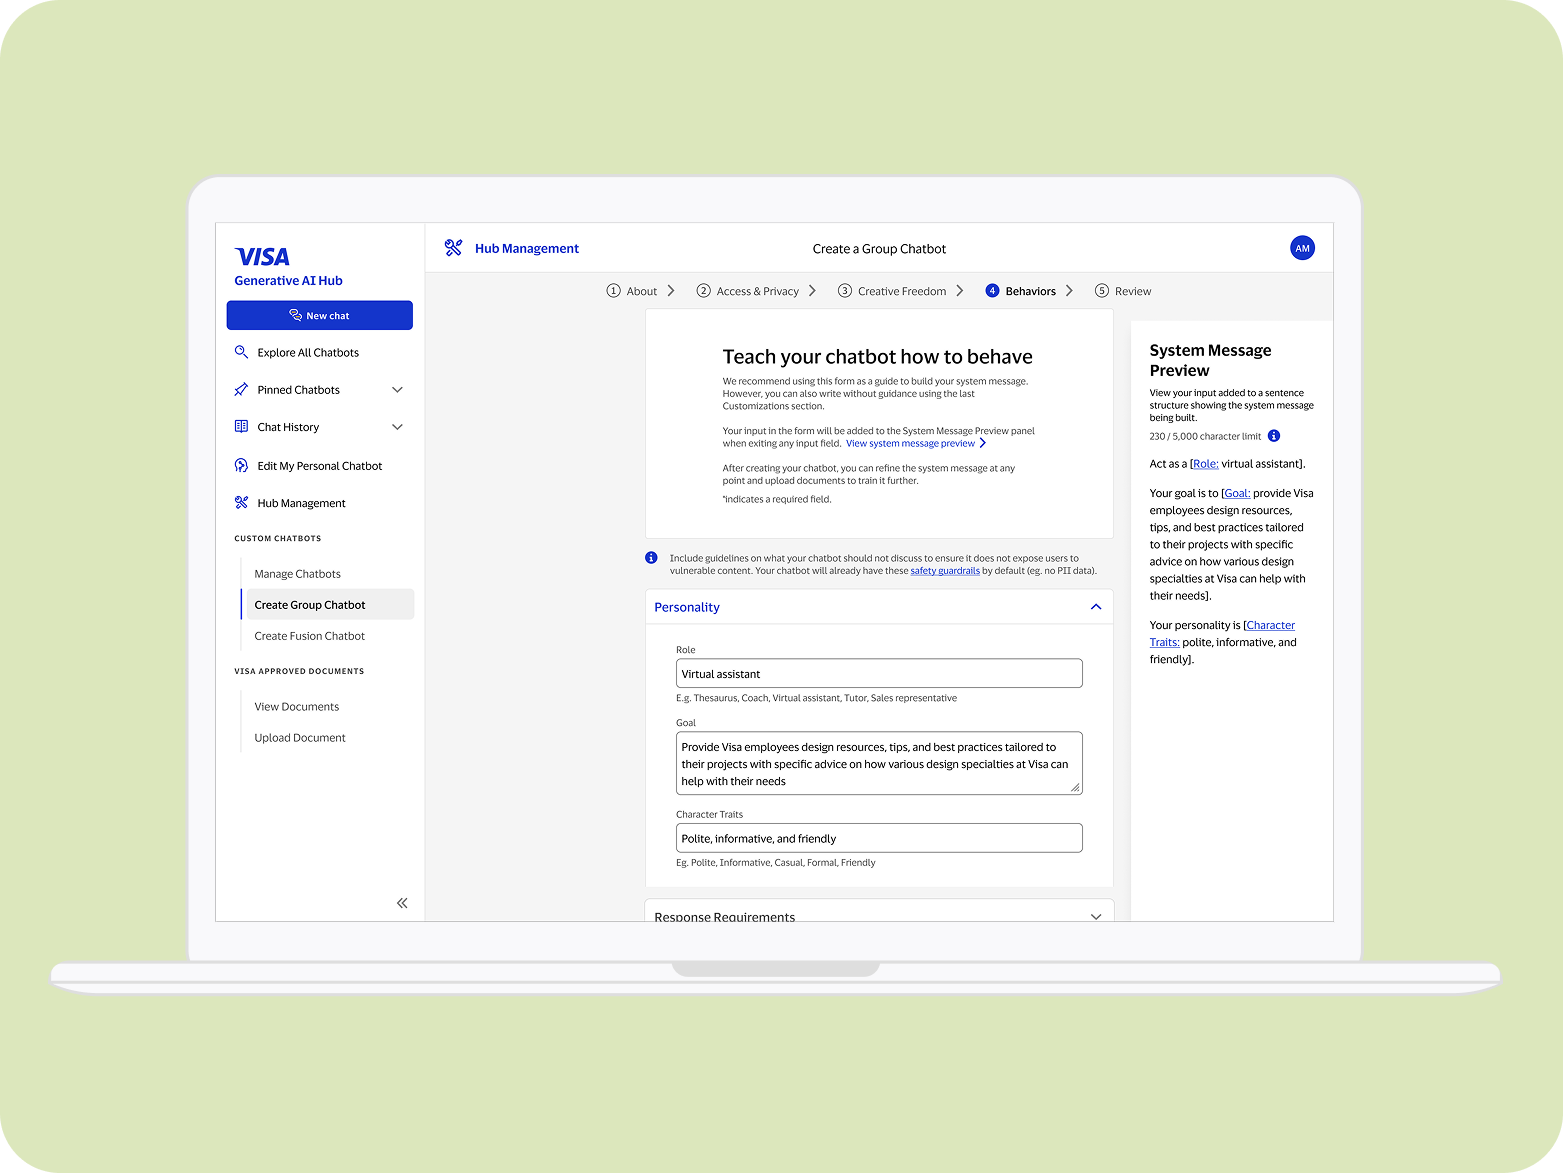This screenshot has height=1173, width=1563.
Task: Click the Goal text area
Action: tap(879, 763)
